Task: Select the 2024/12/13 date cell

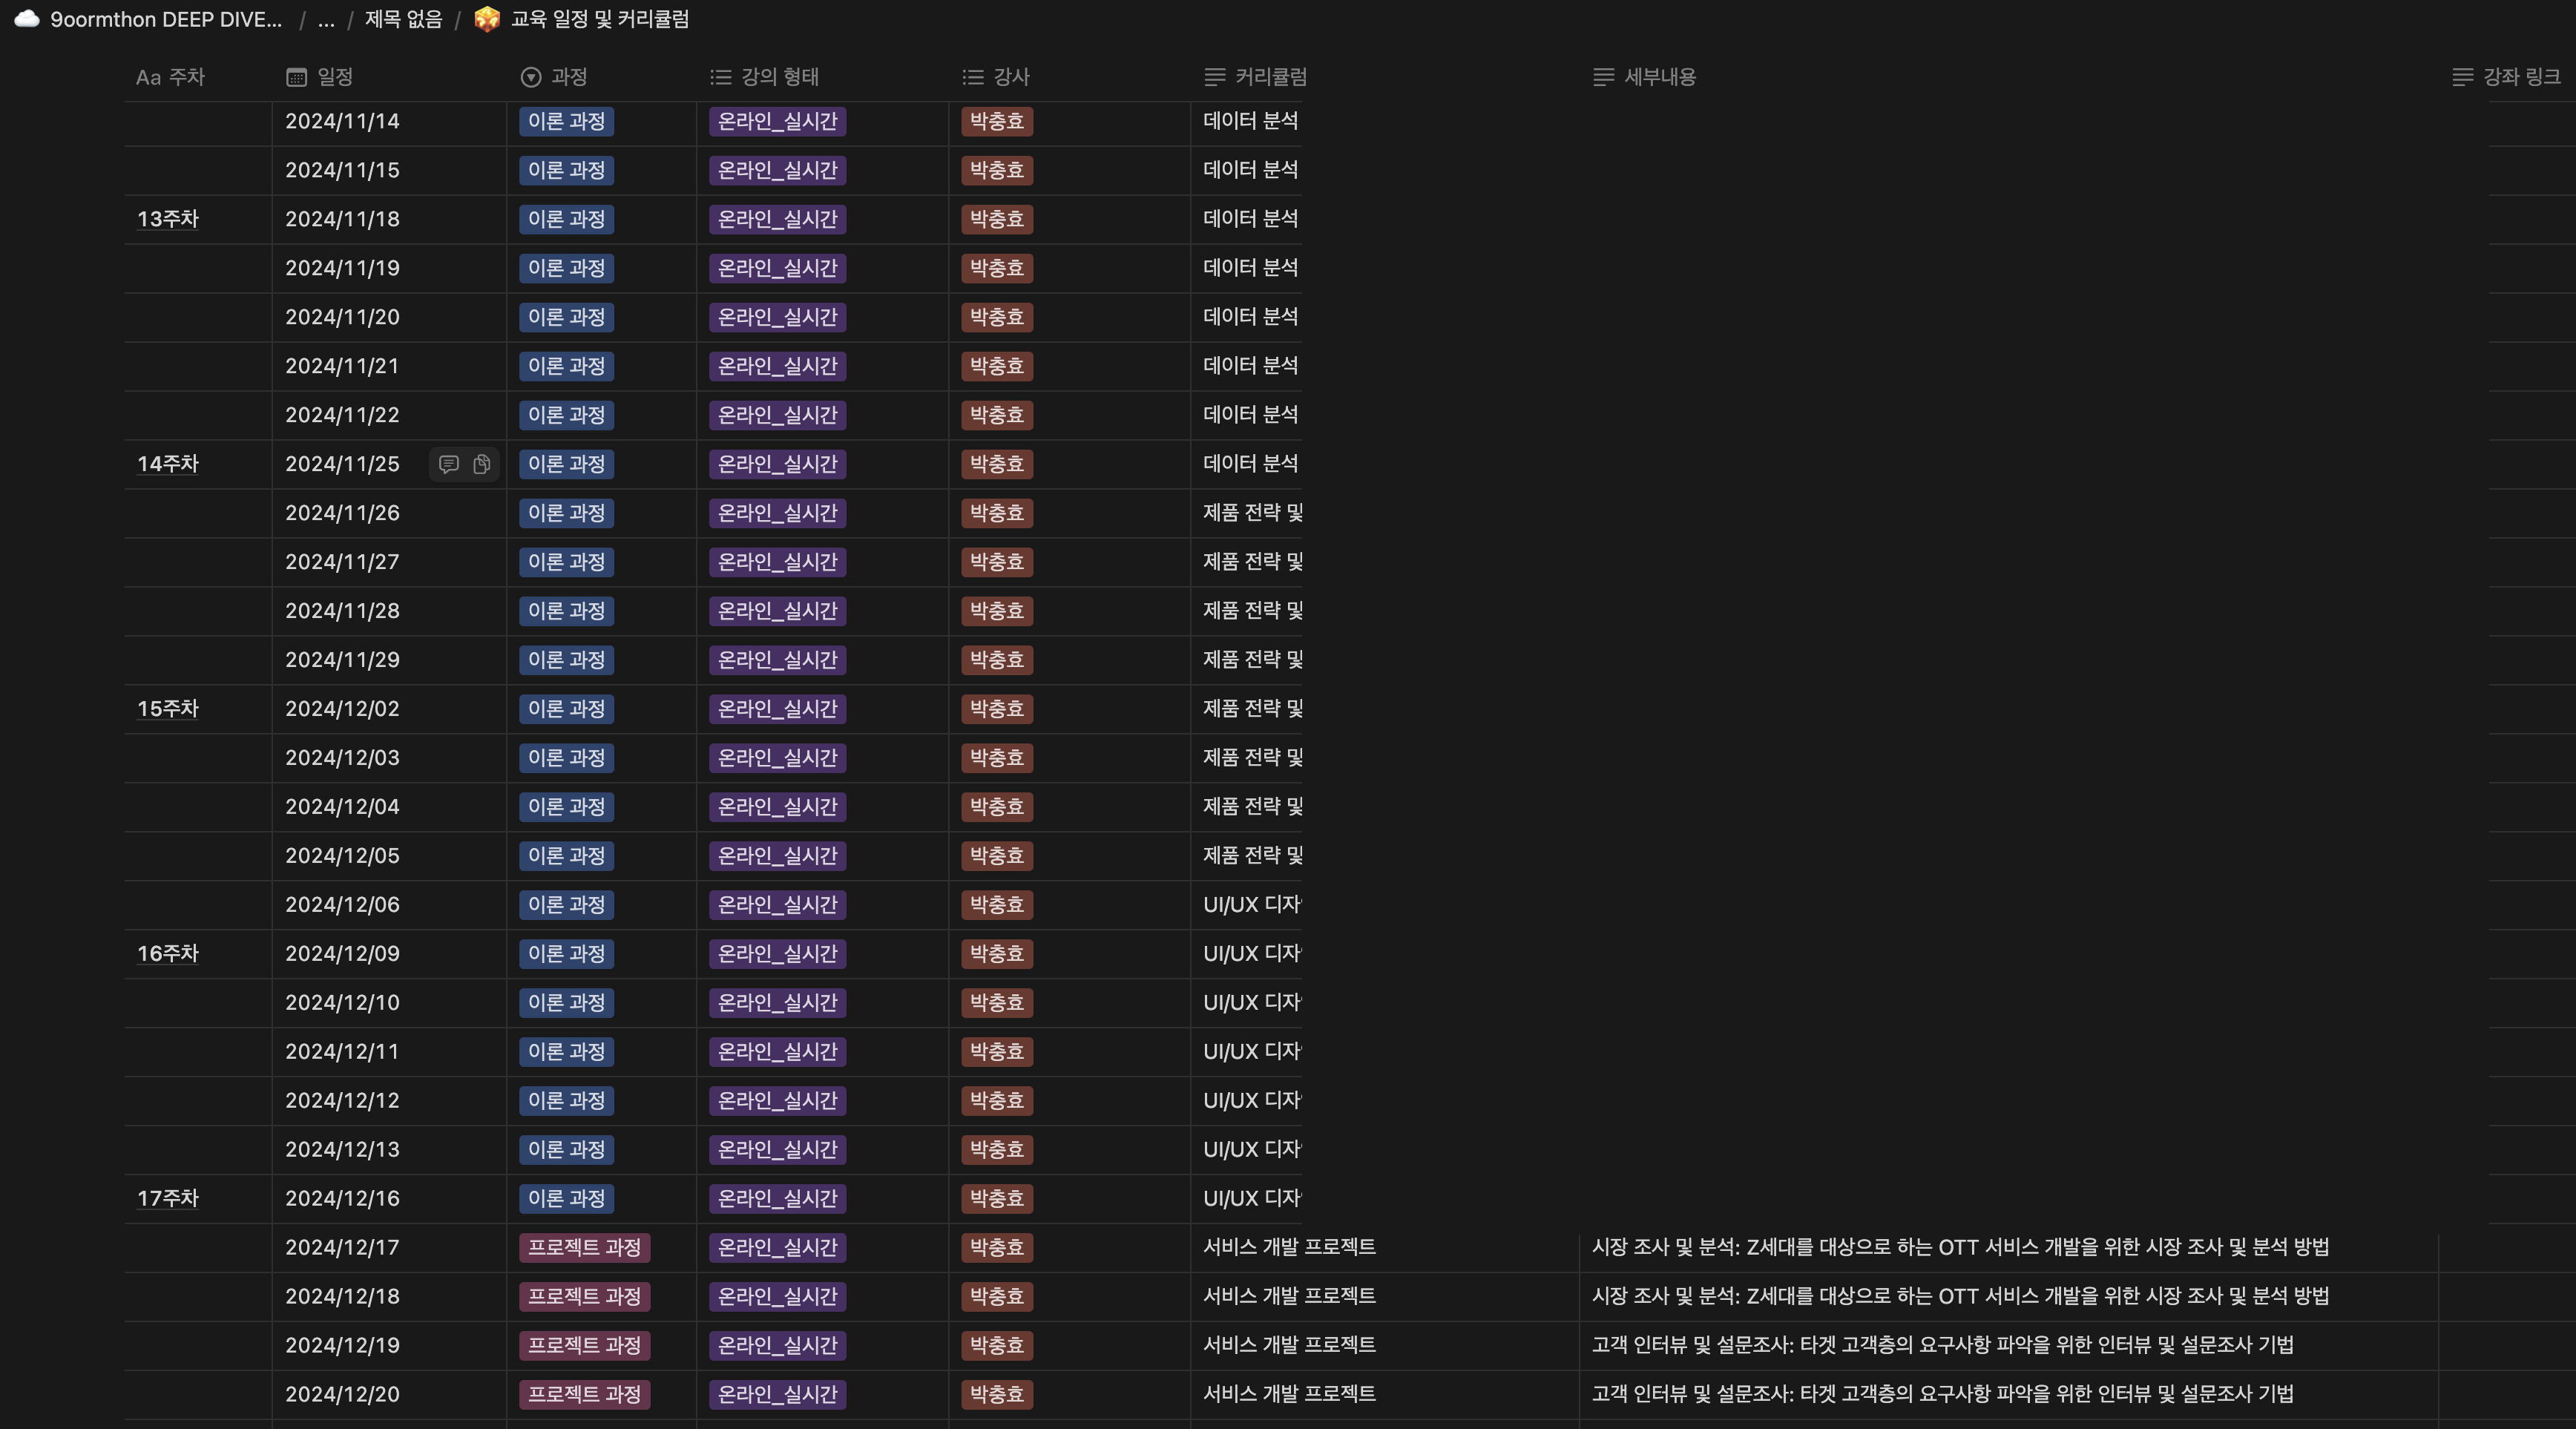Action: pos(389,1149)
